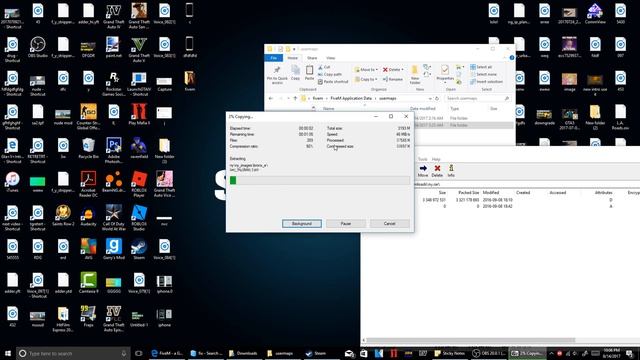Send extraction to Background
The width and height of the screenshot is (640, 360).
(x=302, y=224)
